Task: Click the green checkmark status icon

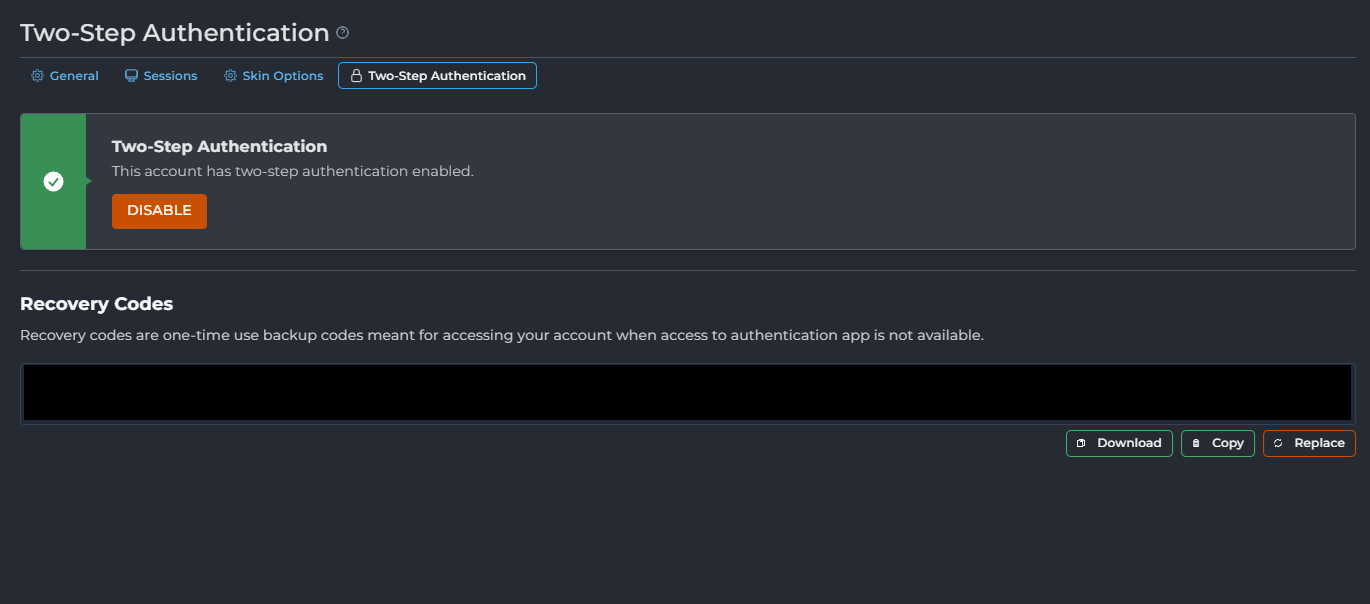Action: [x=54, y=182]
